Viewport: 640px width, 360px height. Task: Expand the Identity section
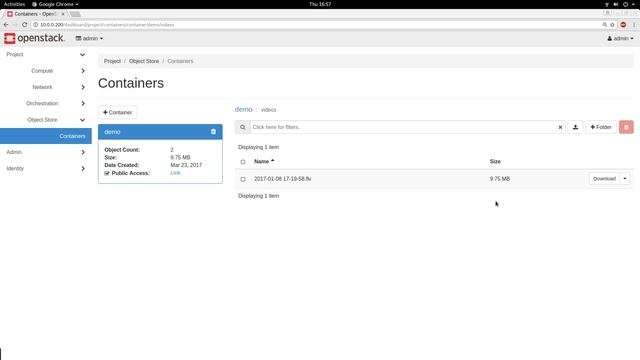(x=46, y=168)
